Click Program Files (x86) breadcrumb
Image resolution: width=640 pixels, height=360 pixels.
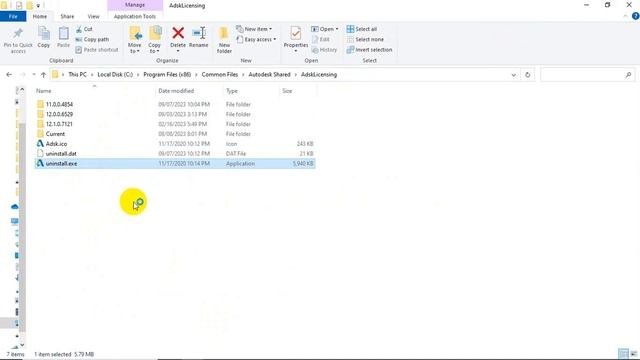(x=167, y=75)
